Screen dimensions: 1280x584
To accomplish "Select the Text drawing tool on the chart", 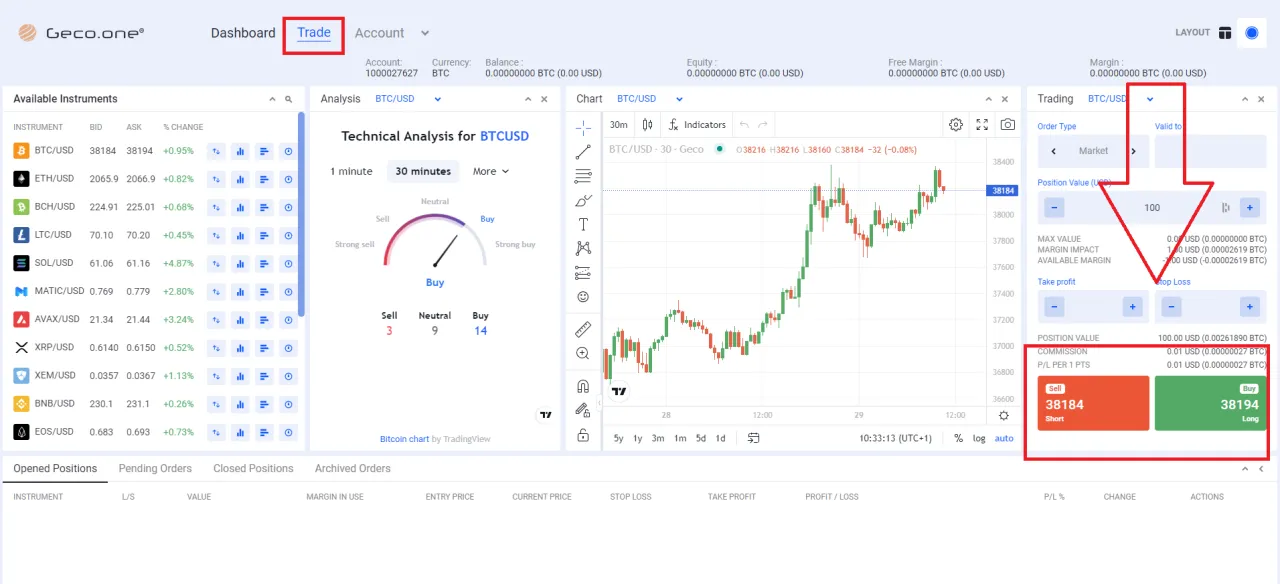I will tap(583, 224).
